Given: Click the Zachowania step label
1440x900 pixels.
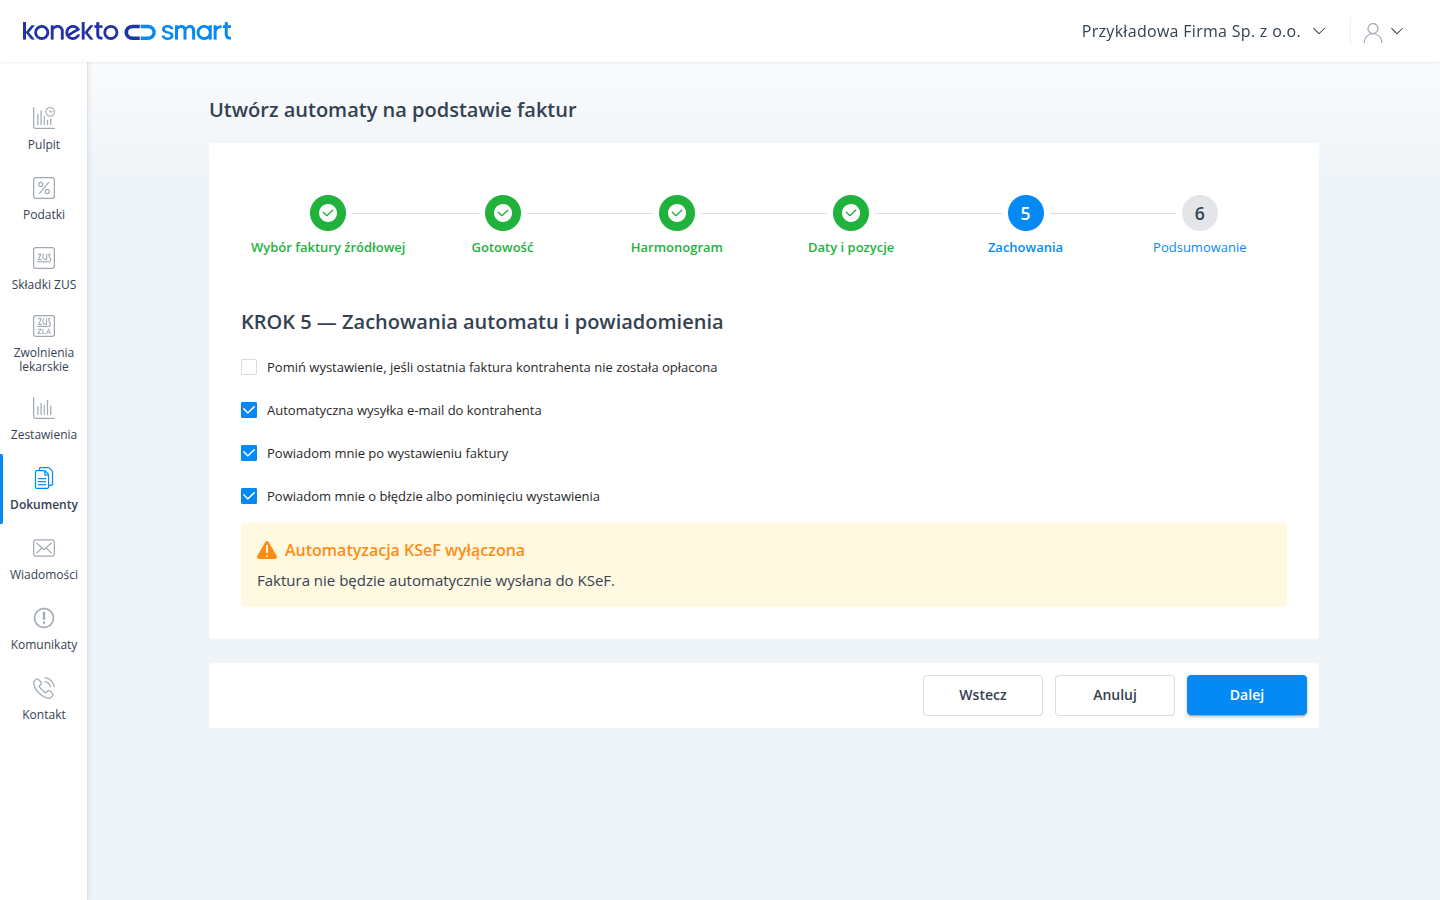Looking at the screenshot, I should (x=1026, y=248).
